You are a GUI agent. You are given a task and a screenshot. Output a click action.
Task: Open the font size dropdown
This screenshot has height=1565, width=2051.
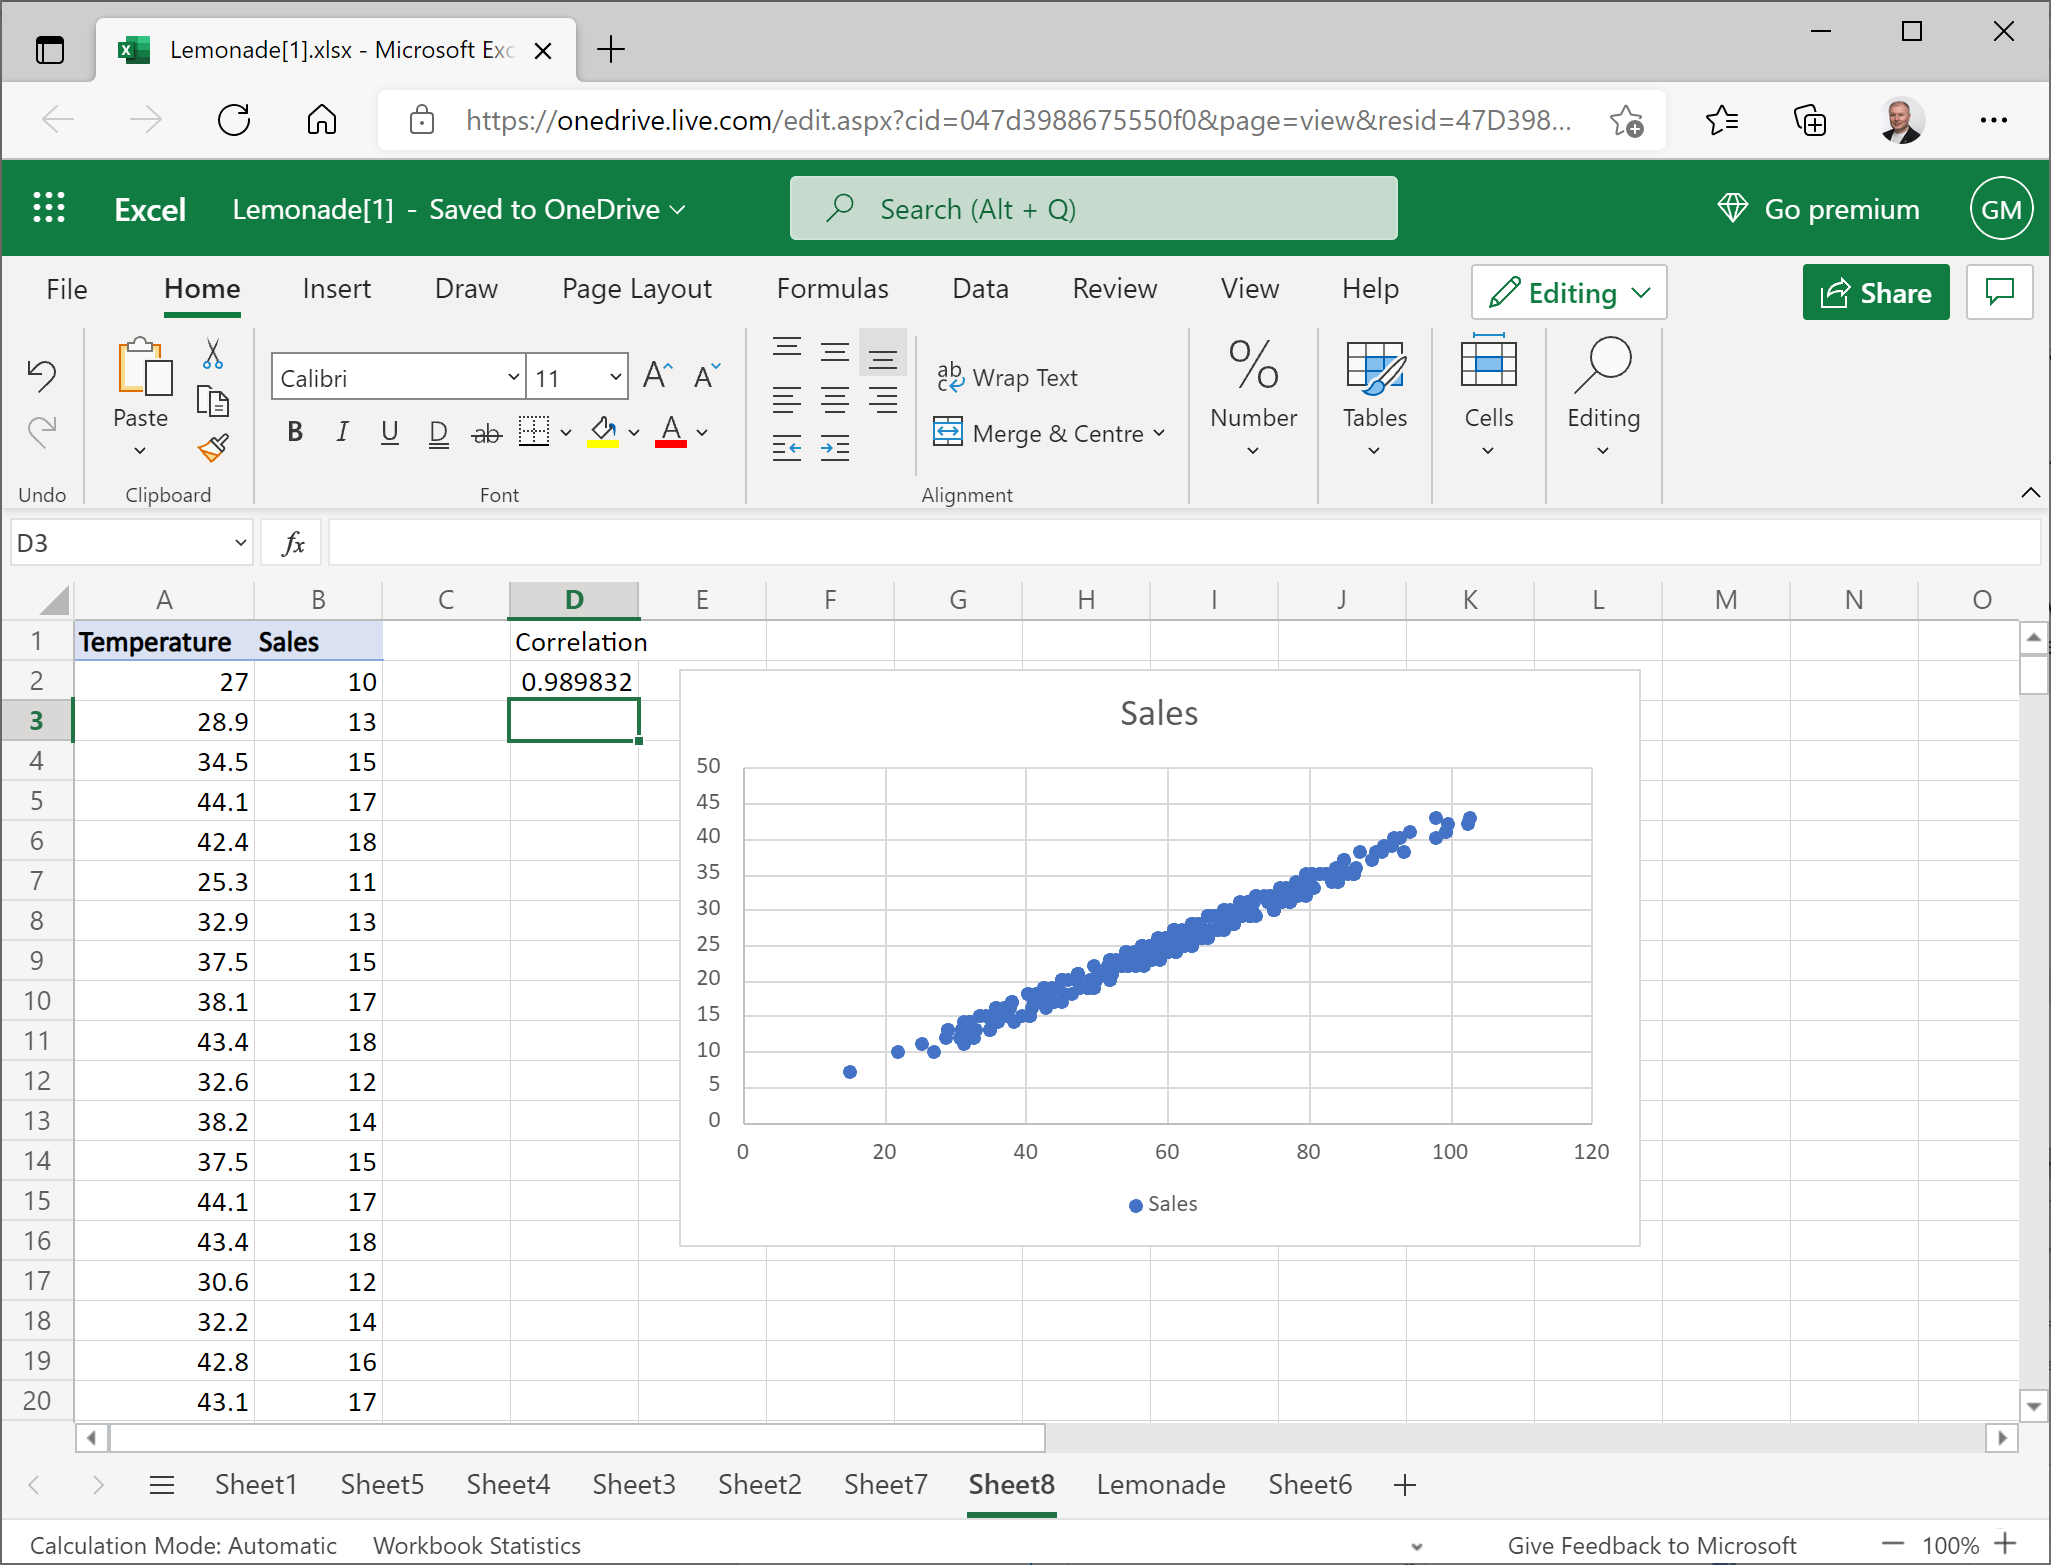pyautogui.click(x=614, y=377)
